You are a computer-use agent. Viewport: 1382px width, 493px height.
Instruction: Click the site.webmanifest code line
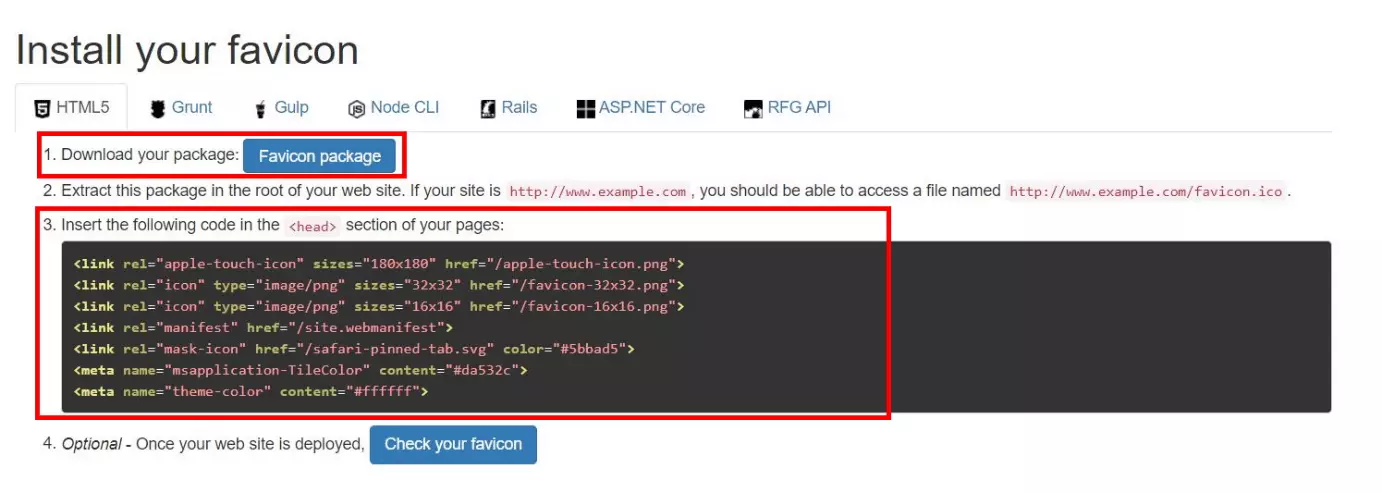(x=263, y=327)
